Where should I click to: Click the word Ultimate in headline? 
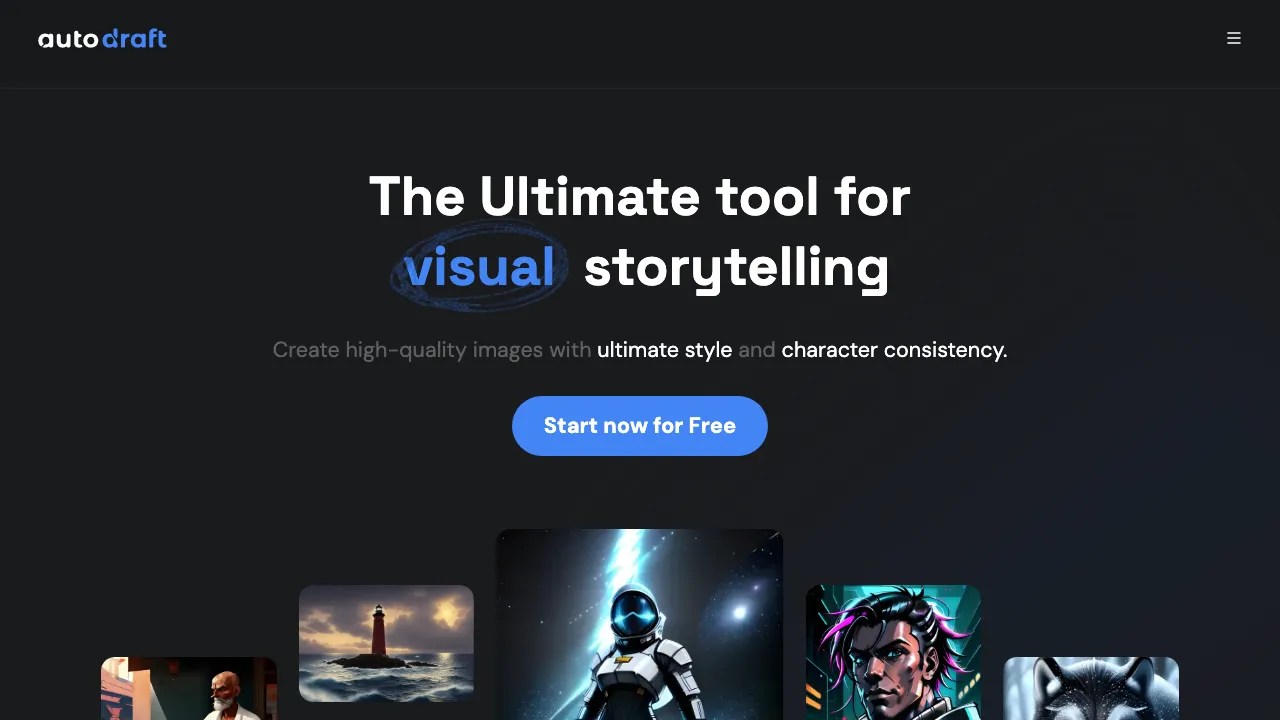[589, 196]
